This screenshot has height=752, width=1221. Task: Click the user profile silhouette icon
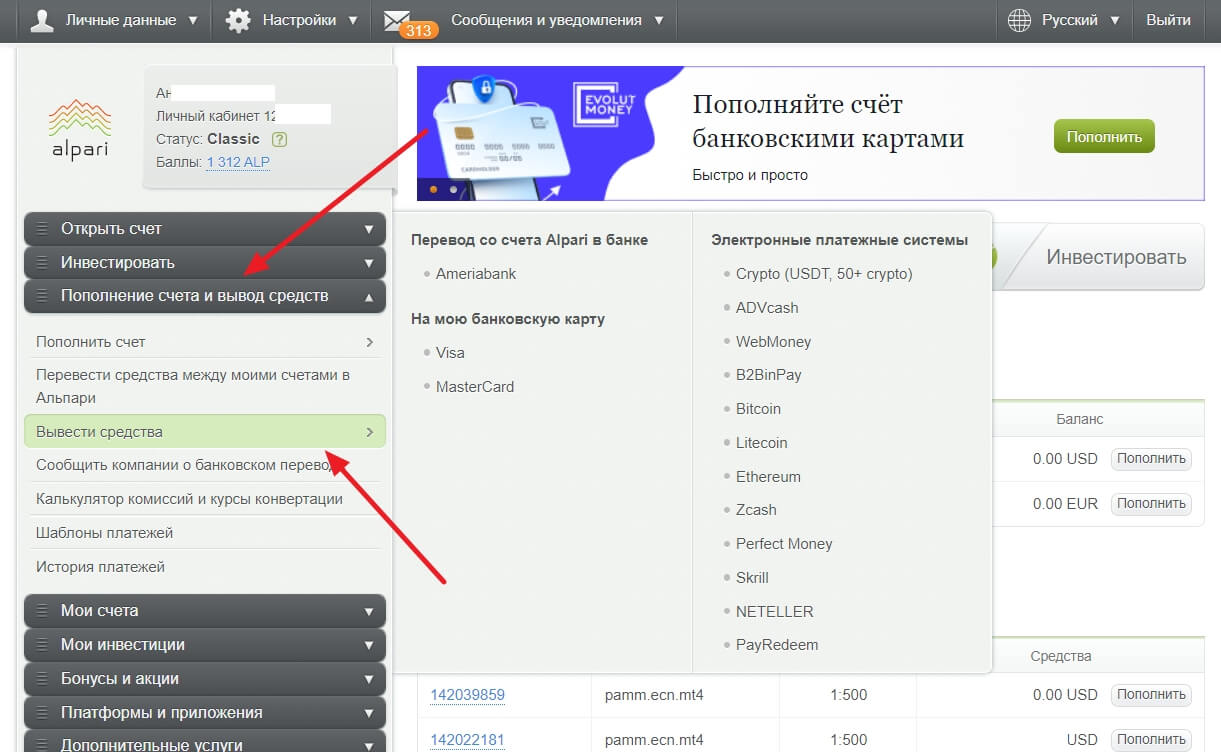pos(42,20)
